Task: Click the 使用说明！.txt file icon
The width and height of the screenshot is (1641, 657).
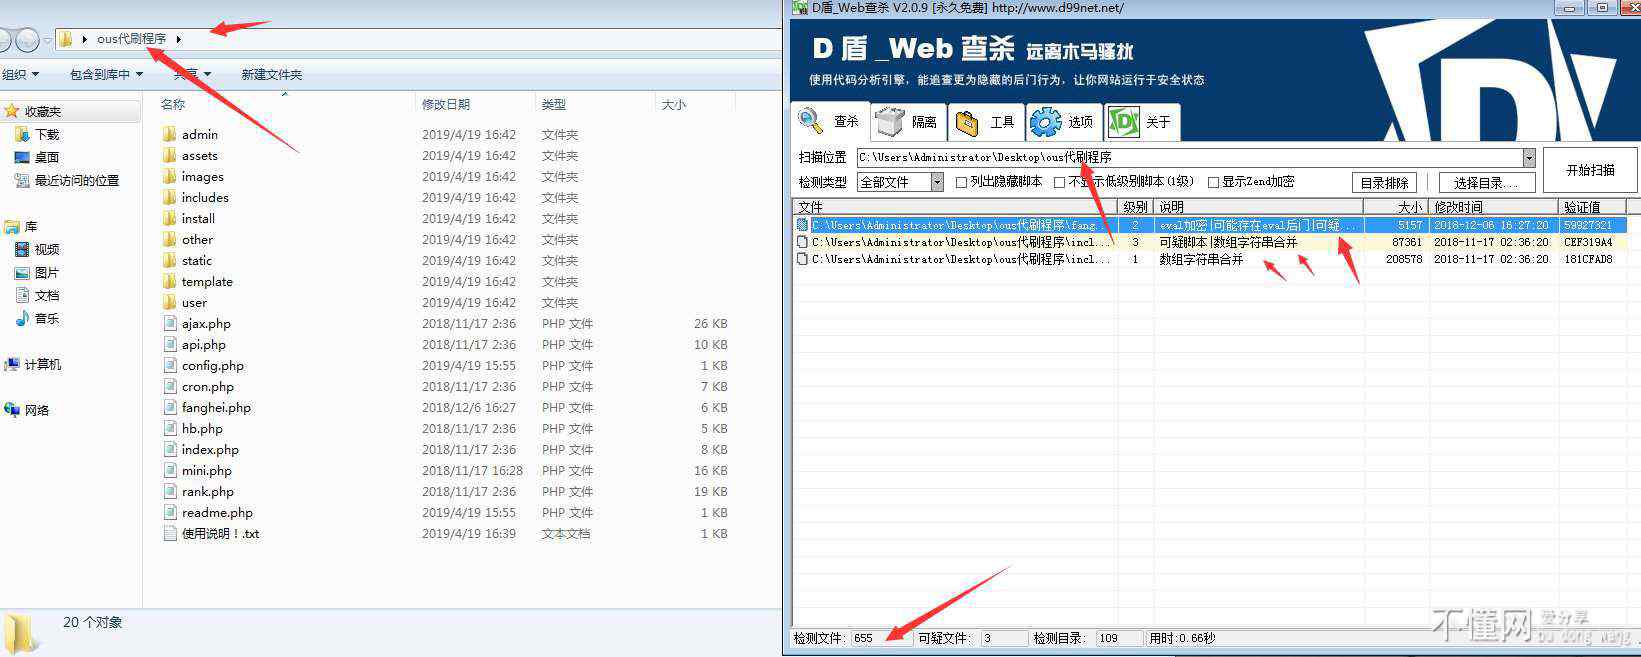Action: 170,534
